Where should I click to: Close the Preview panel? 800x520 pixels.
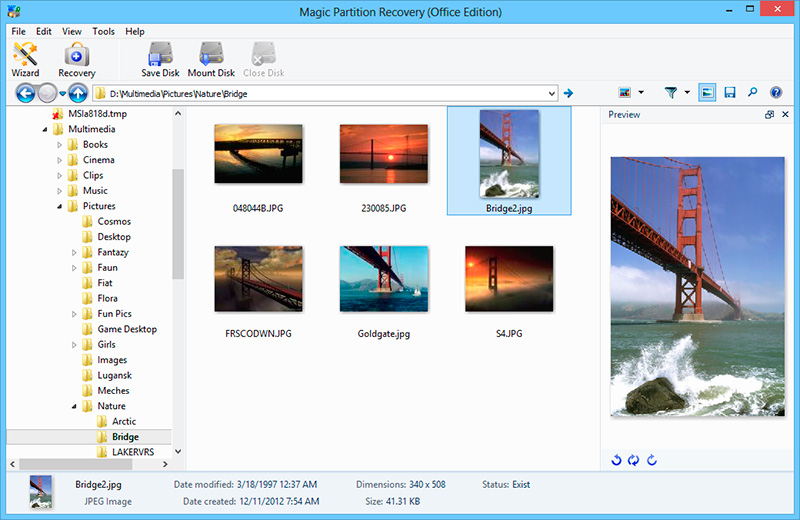(x=785, y=114)
